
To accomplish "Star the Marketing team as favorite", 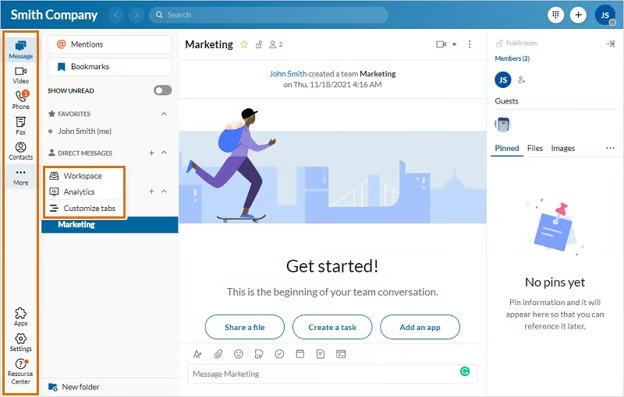I will [244, 45].
